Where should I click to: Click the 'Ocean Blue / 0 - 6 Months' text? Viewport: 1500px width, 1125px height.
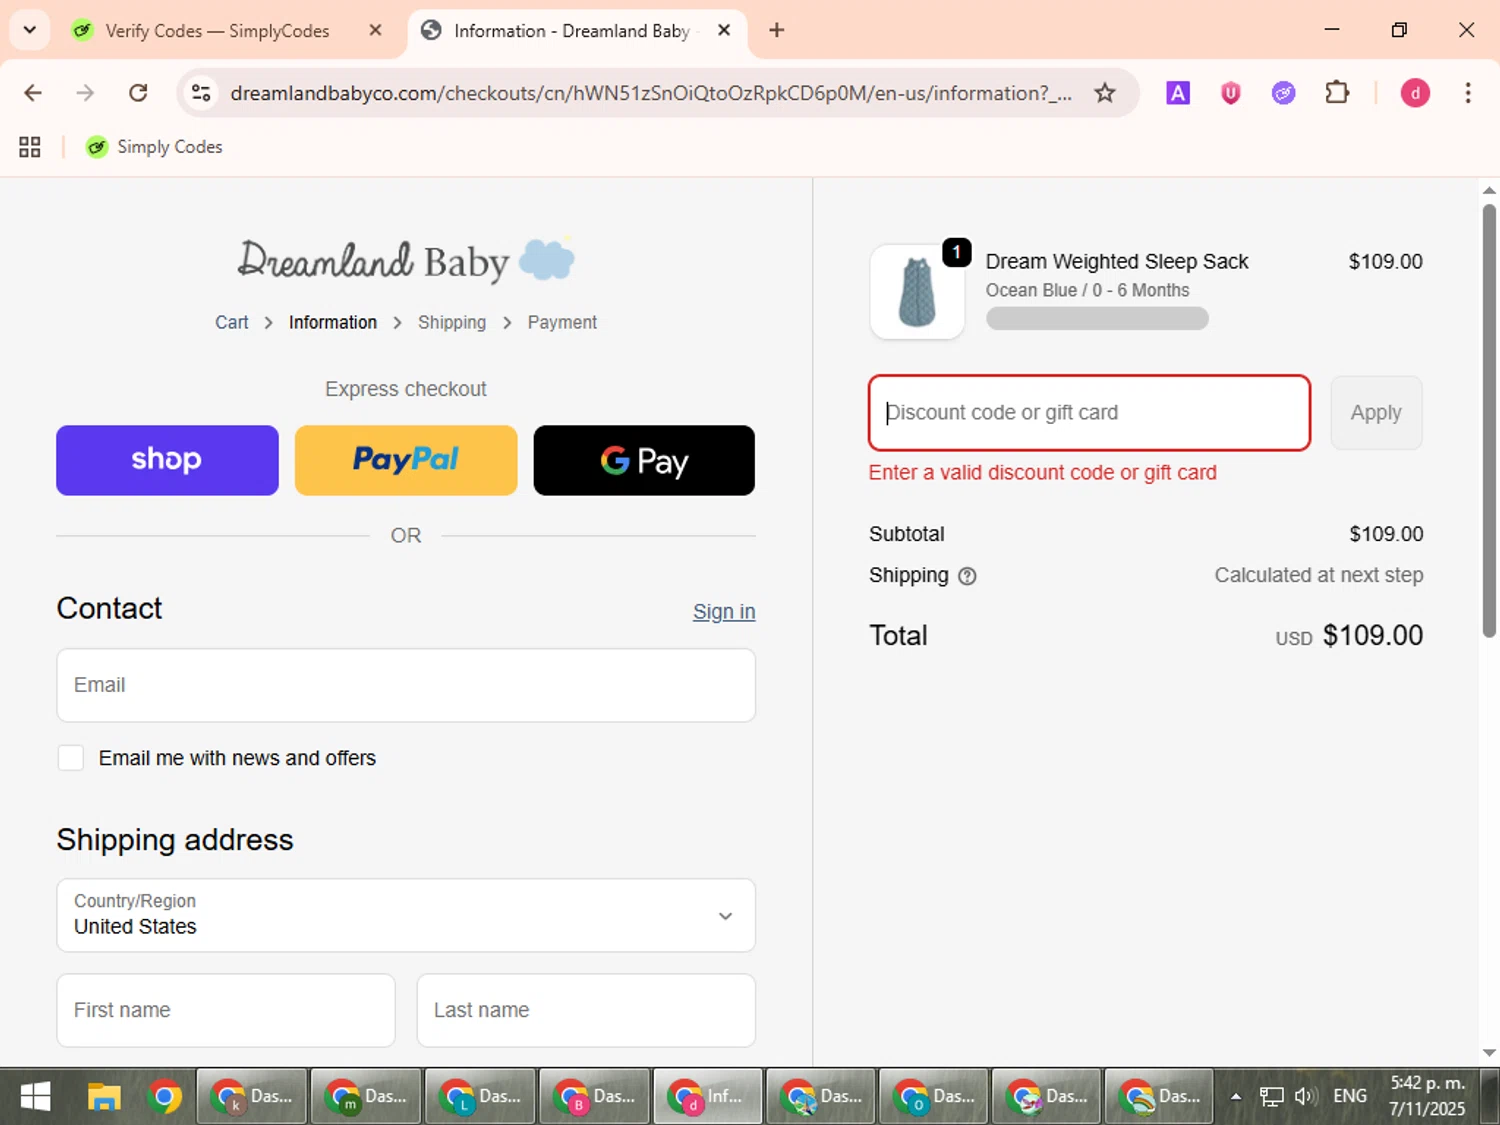pyautogui.click(x=1087, y=290)
